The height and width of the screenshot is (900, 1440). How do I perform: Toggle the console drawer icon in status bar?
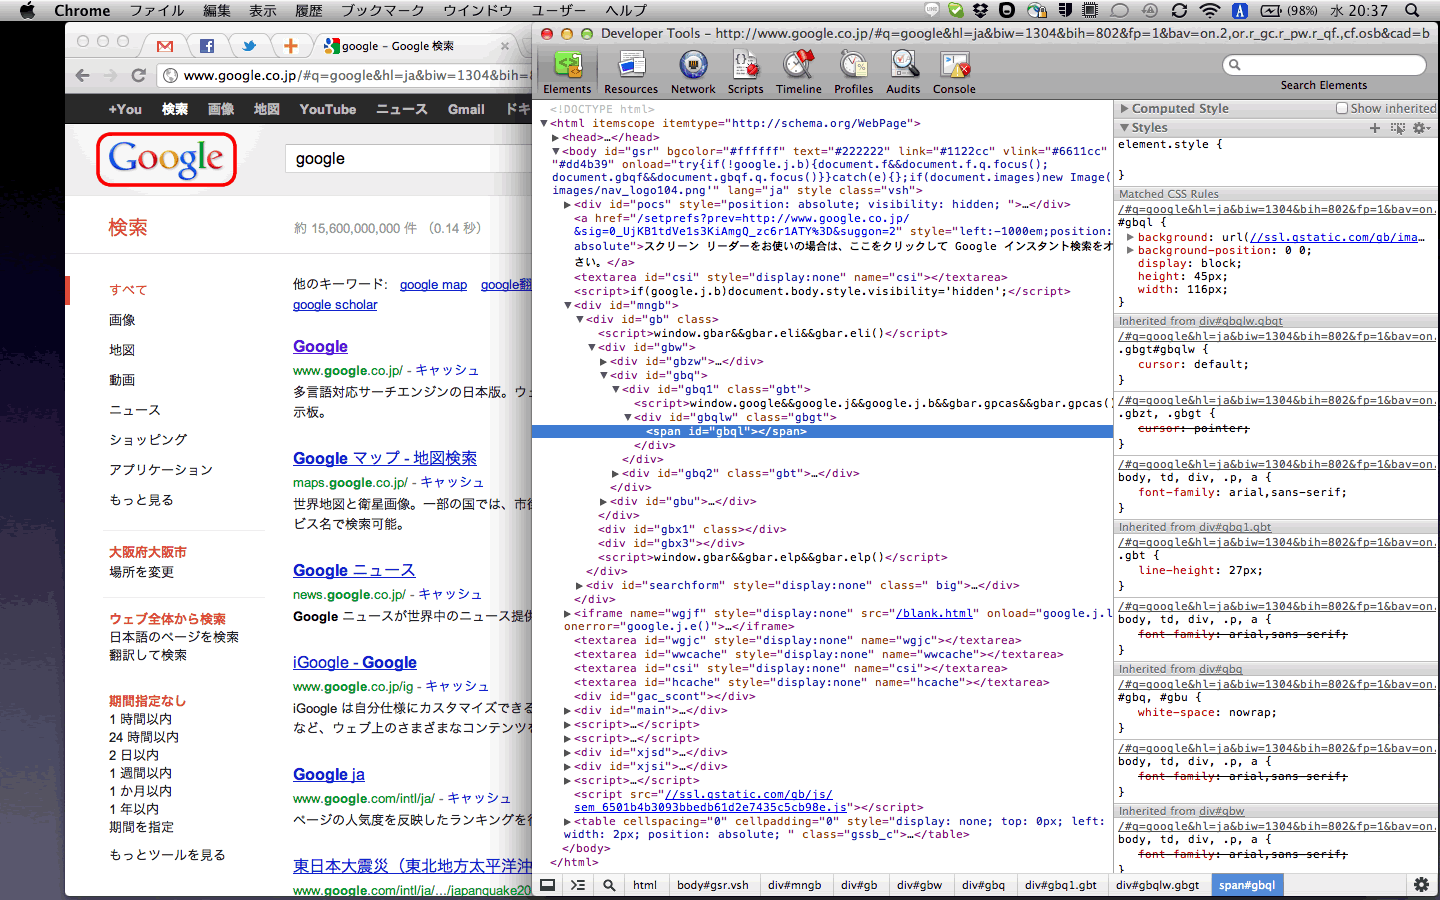[578, 885]
